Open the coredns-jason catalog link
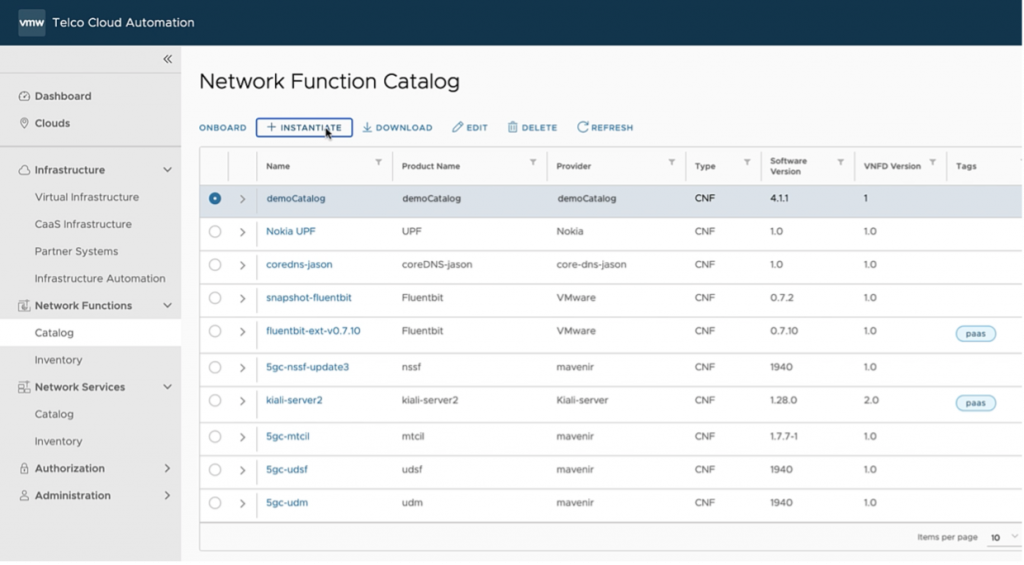This screenshot has height=565, width=1024. pyautogui.click(x=299, y=265)
